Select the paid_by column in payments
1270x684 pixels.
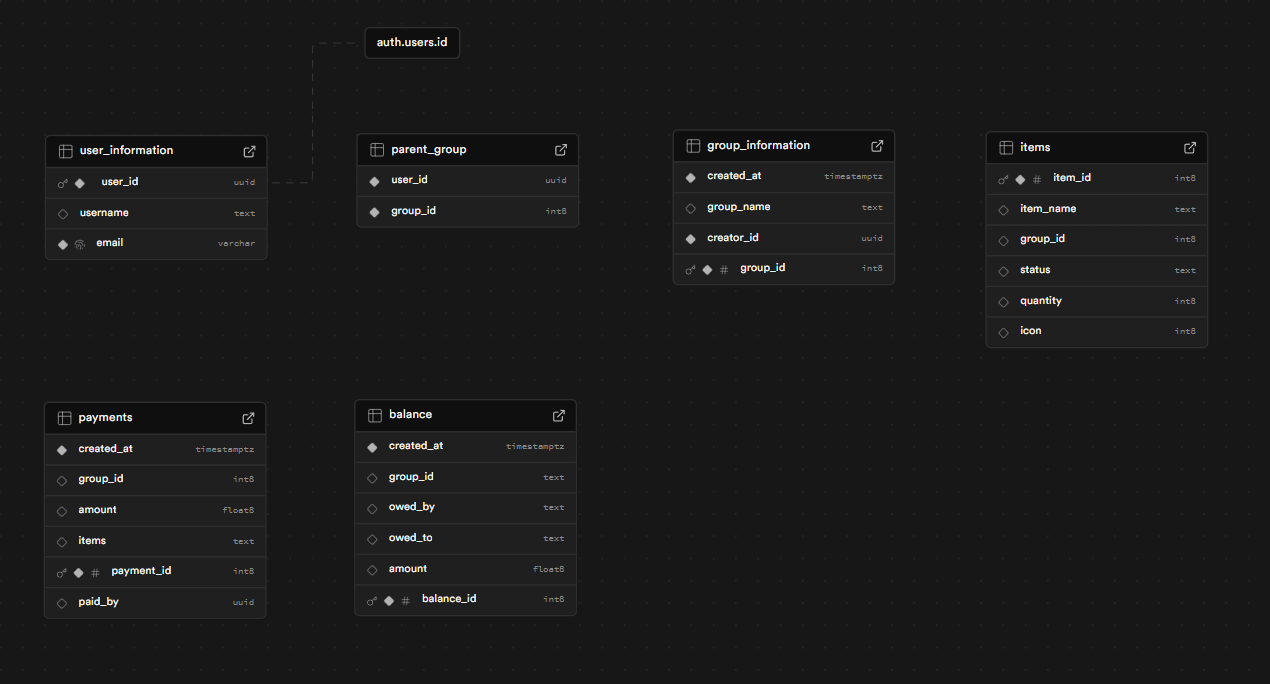[98, 602]
